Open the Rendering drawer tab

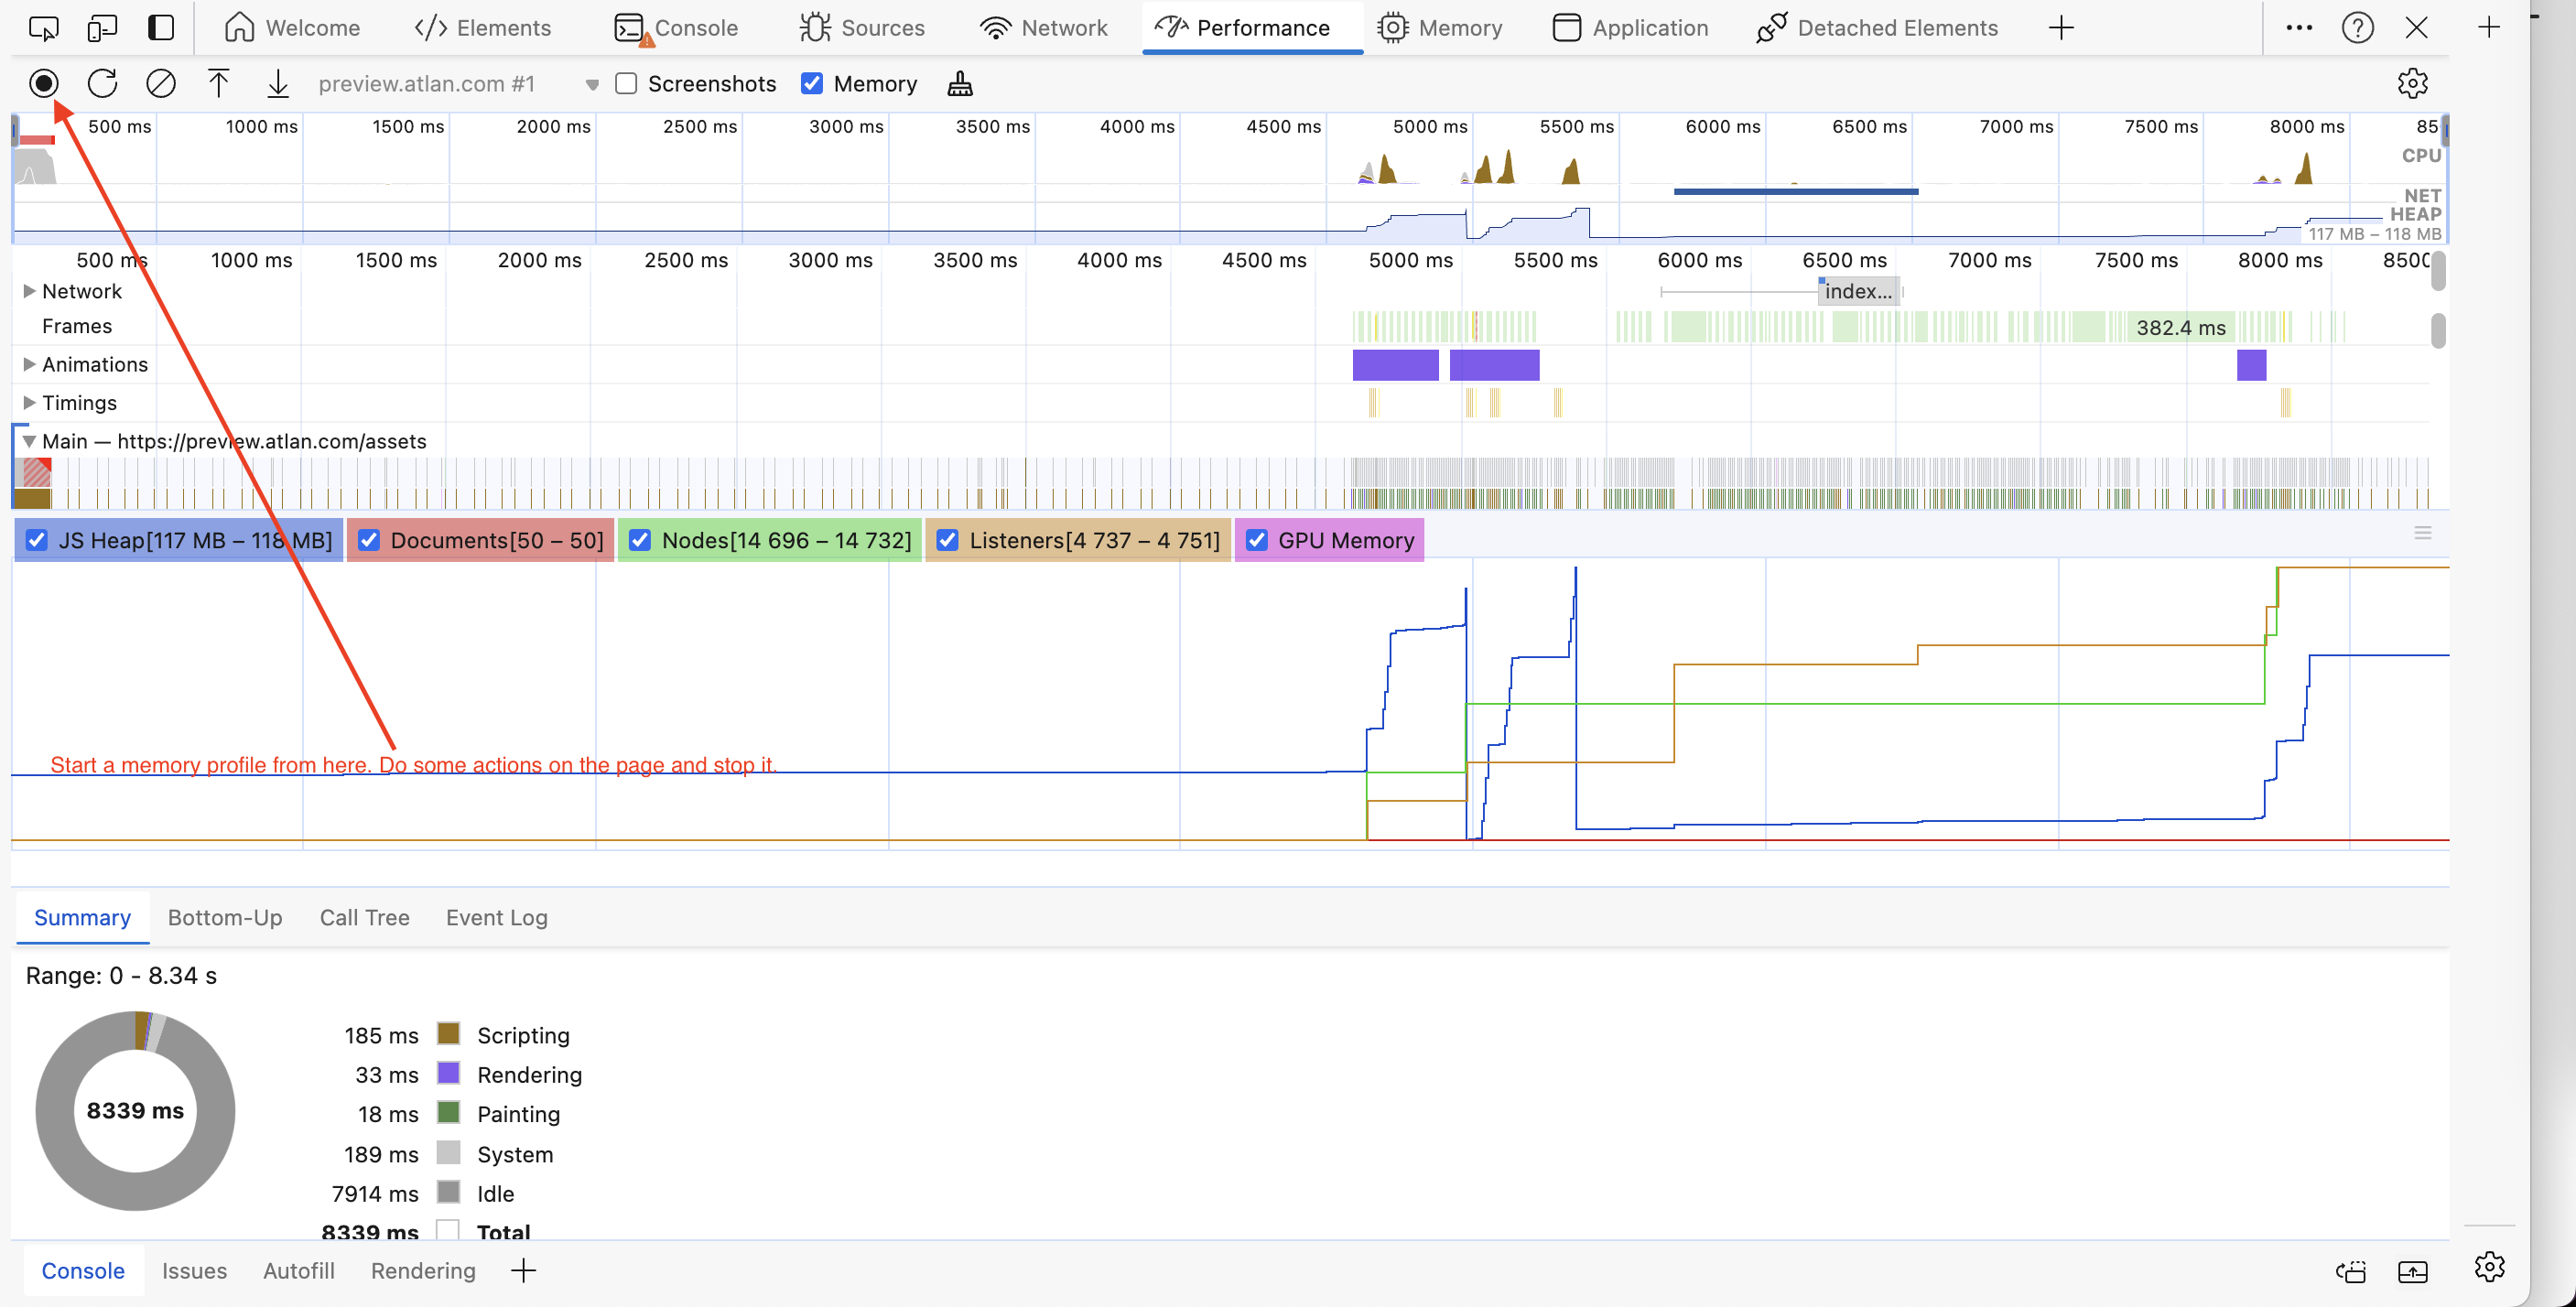[423, 1270]
